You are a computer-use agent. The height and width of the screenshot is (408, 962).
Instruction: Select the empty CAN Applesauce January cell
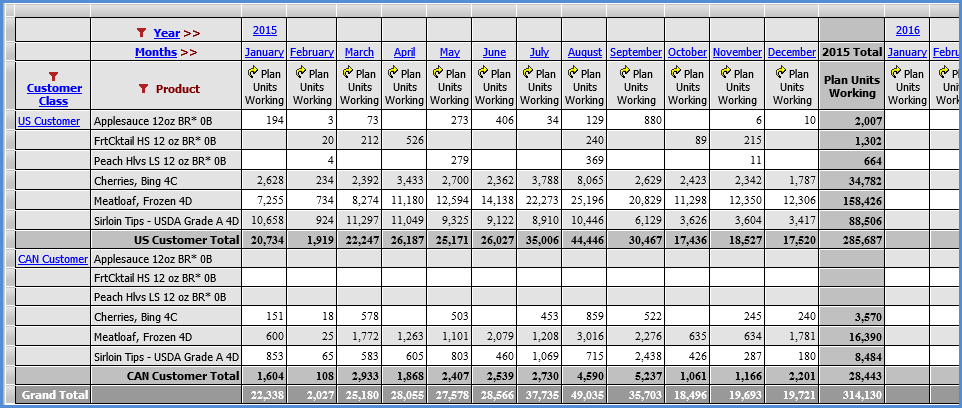tap(265, 259)
